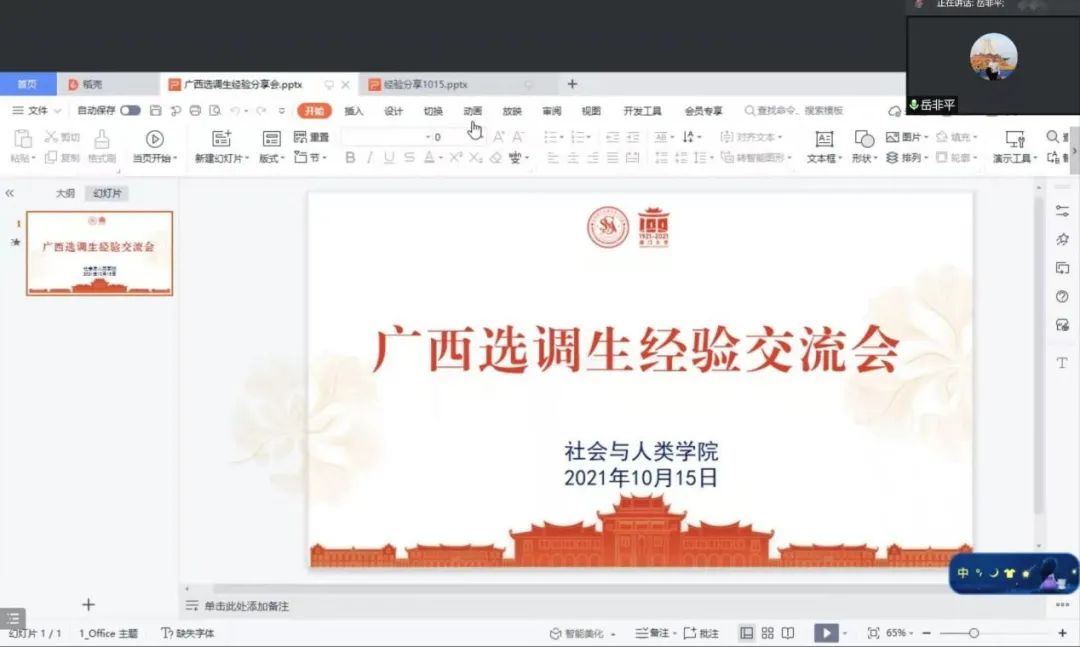Open the 65% zoom level dropdown

(897, 633)
